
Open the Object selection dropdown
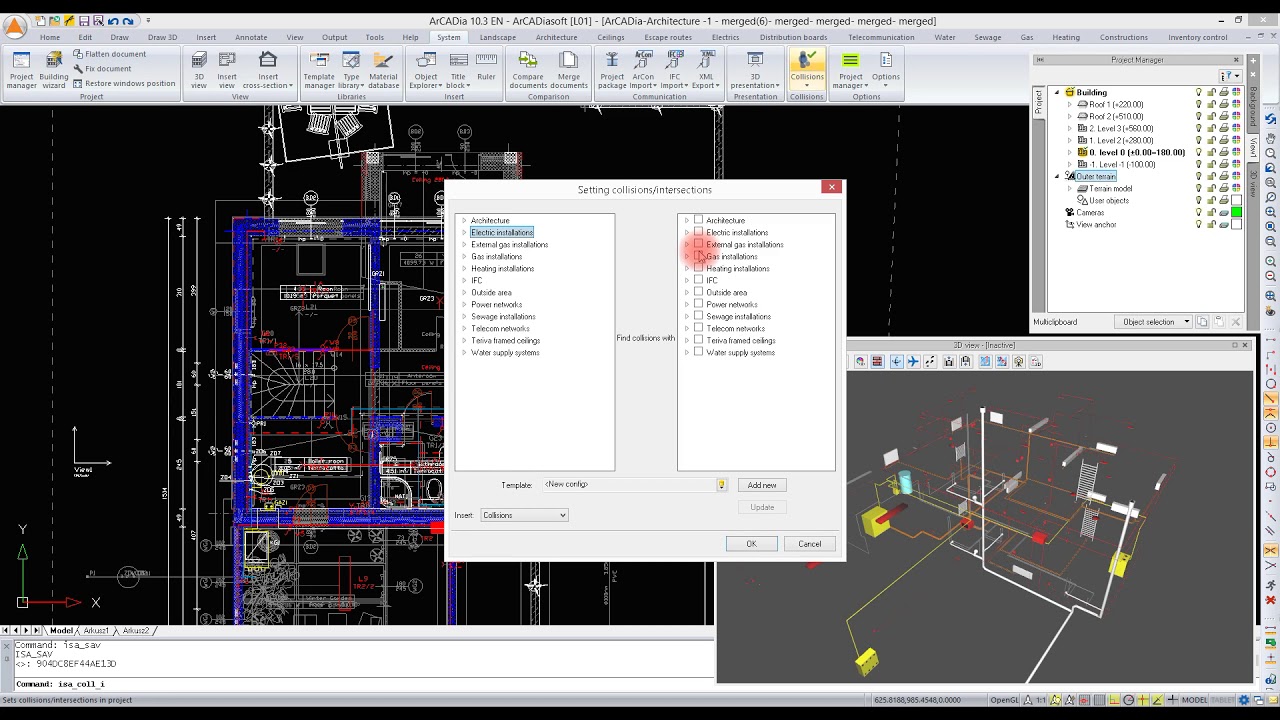point(1154,322)
